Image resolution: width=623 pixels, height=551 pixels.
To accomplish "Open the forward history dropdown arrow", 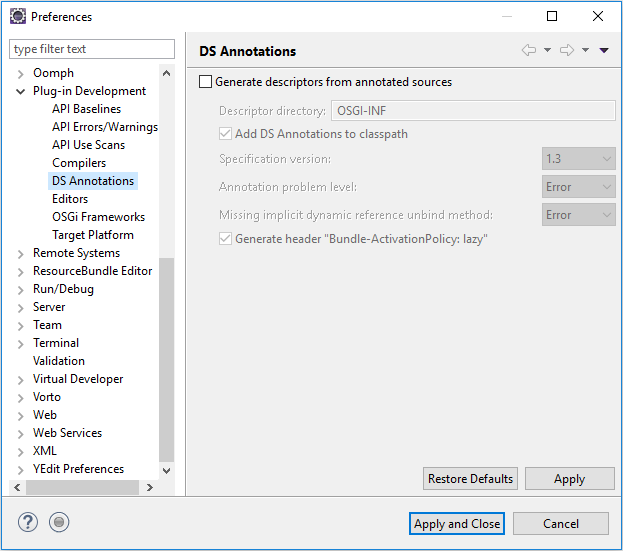I will coord(585,50).
